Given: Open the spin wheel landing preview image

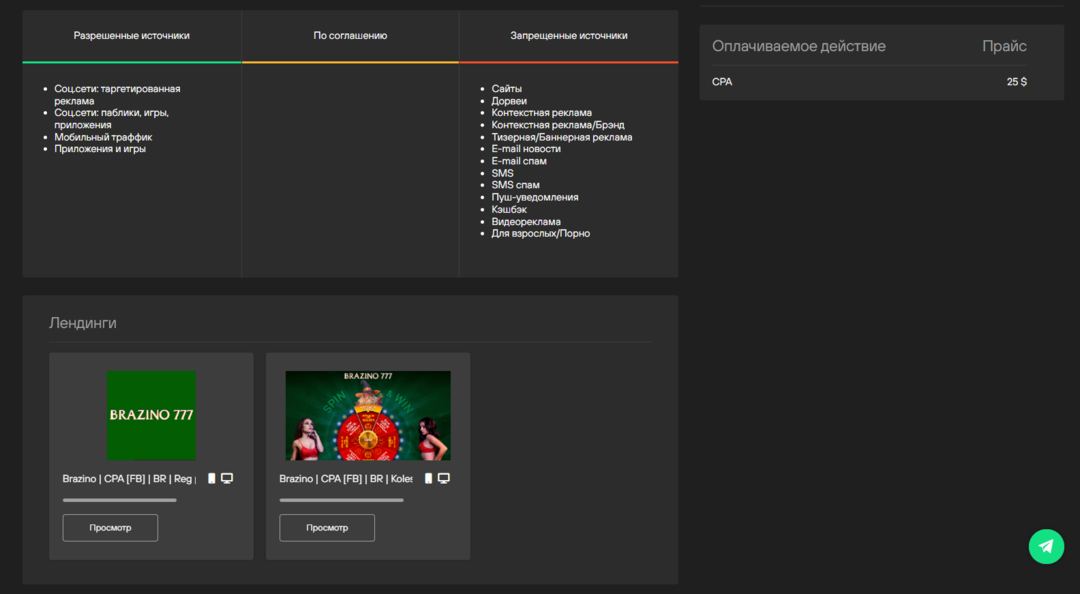Looking at the screenshot, I should (368, 415).
